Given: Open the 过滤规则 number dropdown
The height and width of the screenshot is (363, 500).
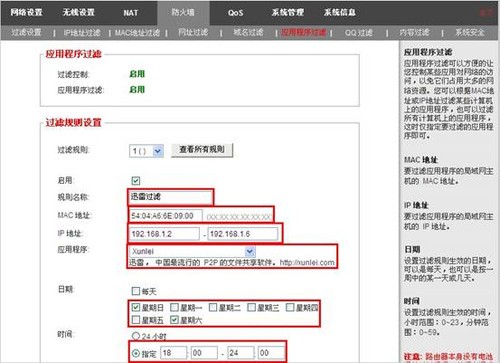Looking at the screenshot, I should point(146,151).
